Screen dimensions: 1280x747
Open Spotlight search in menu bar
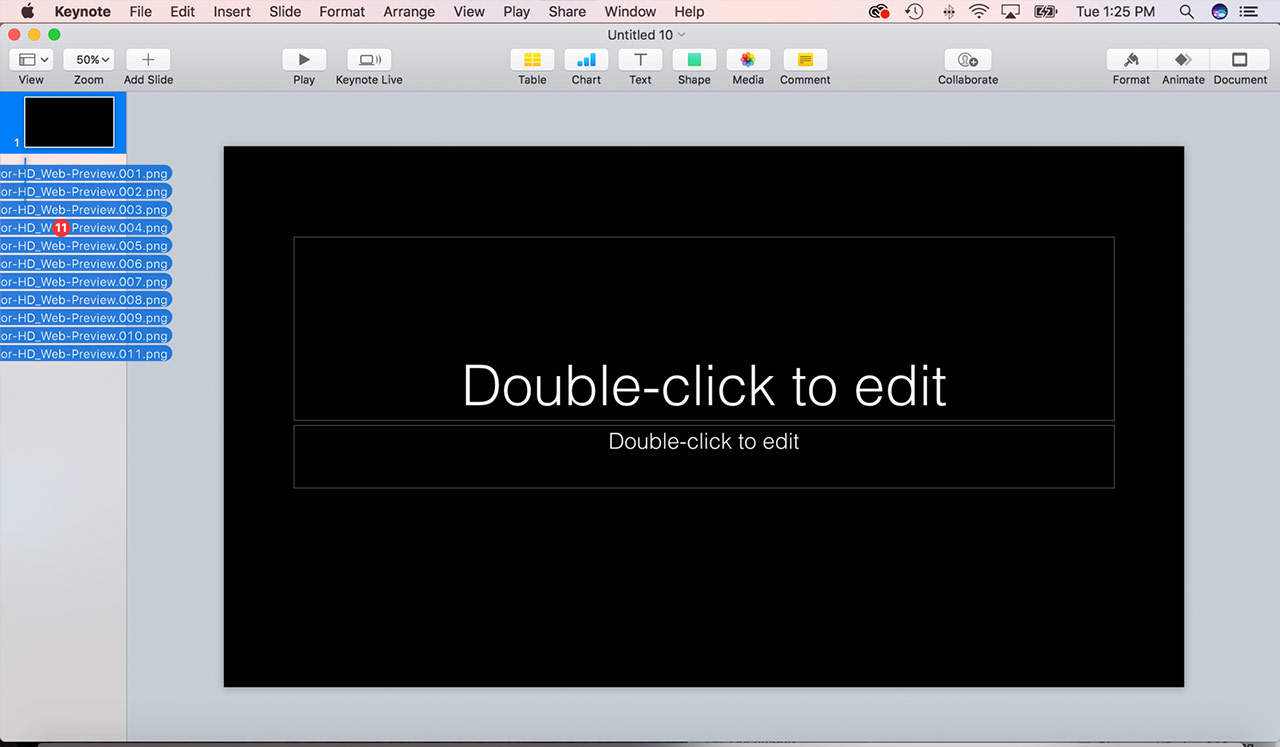click(1186, 12)
